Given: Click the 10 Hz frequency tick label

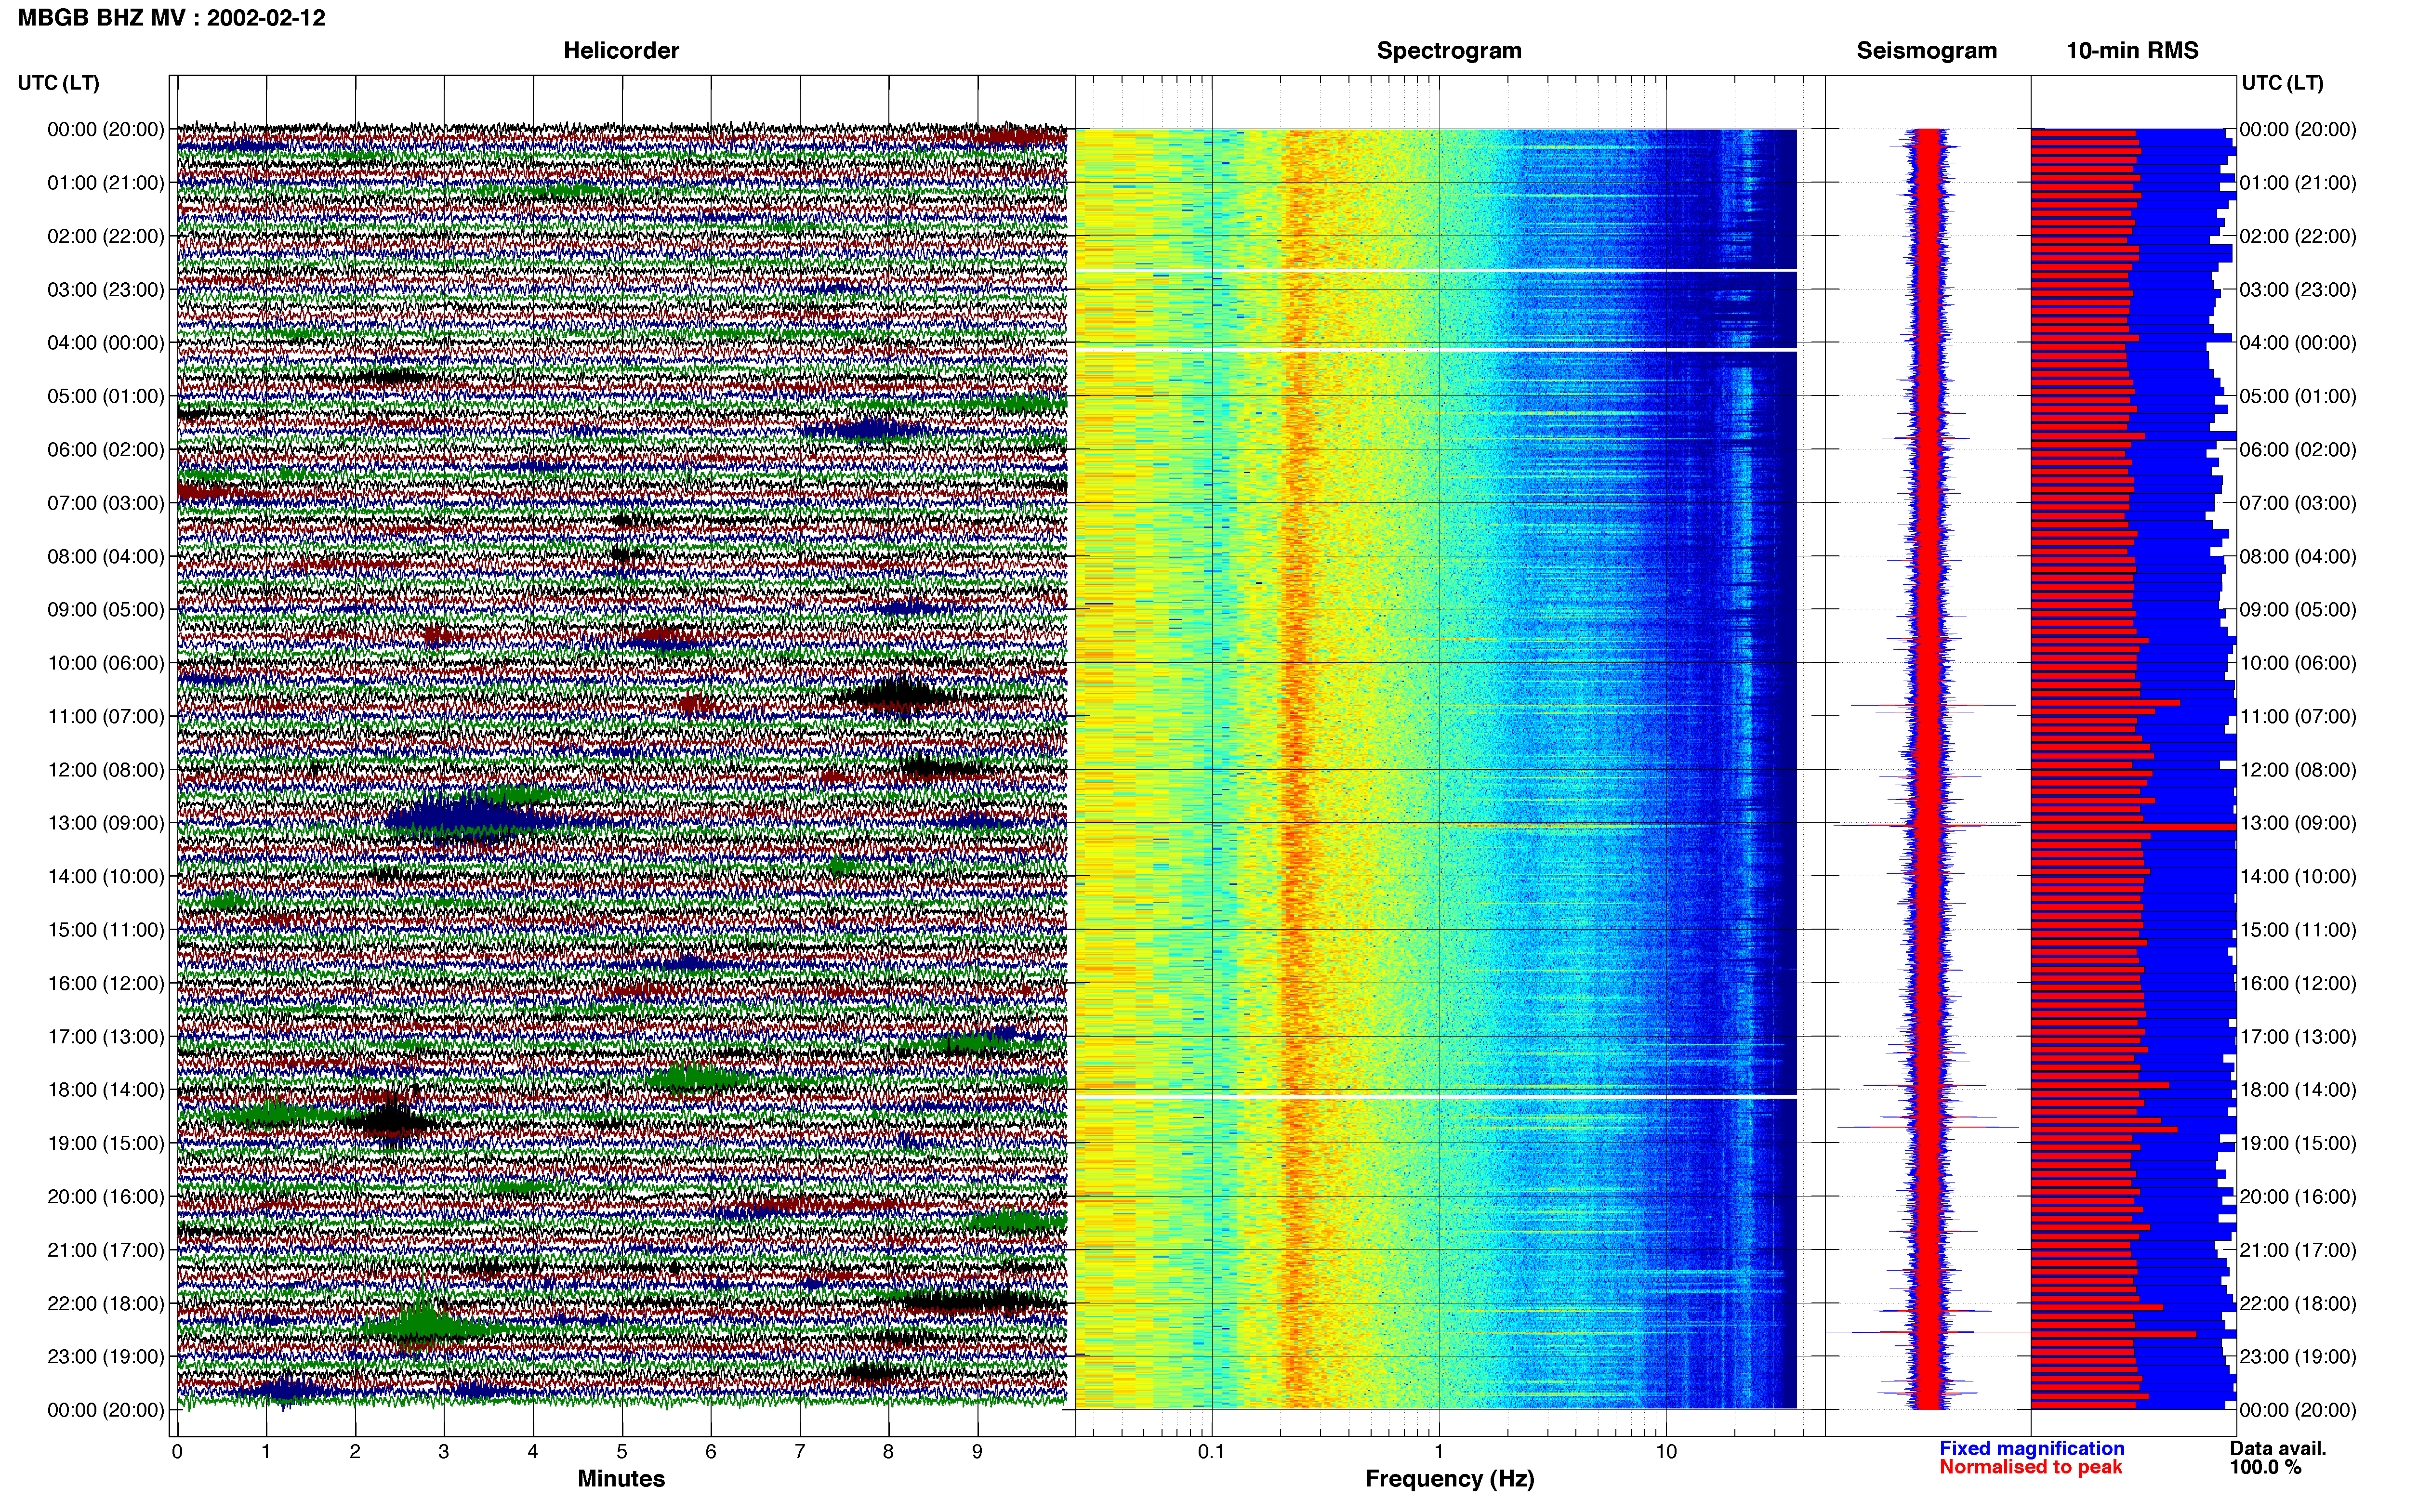Looking at the screenshot, I should [x=1666, y=1451].
